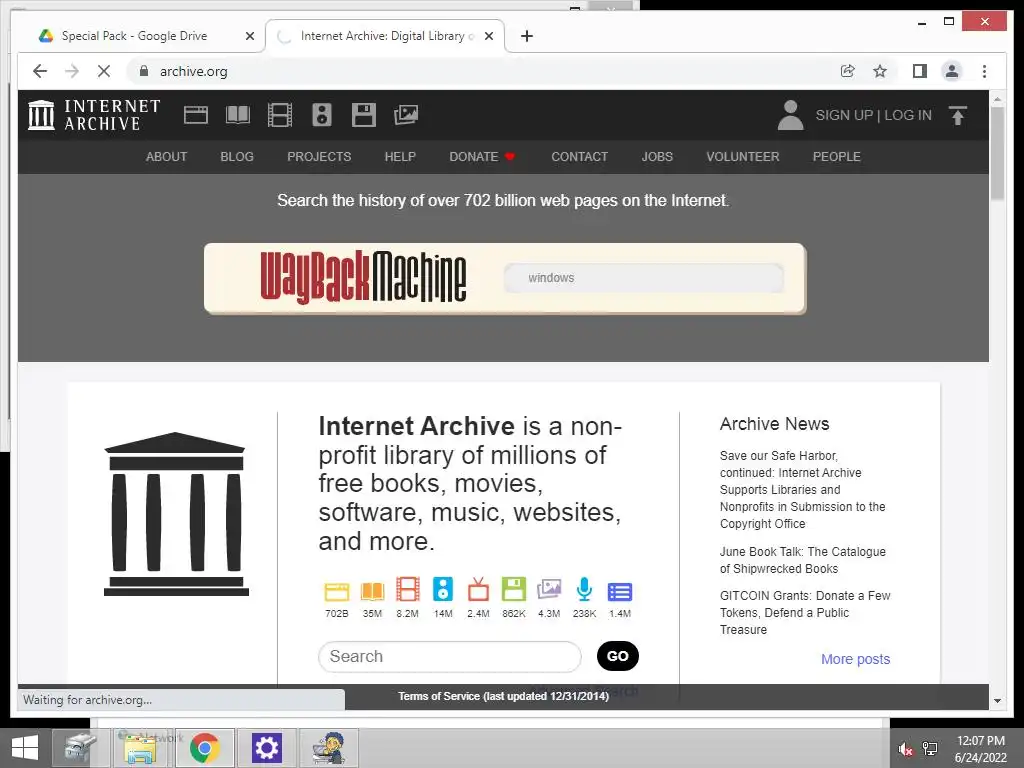This screenshot has height=768, width=1024.
Task: Open the BLOG menu item
Action: pyautogui.click(x=237, y=157)
